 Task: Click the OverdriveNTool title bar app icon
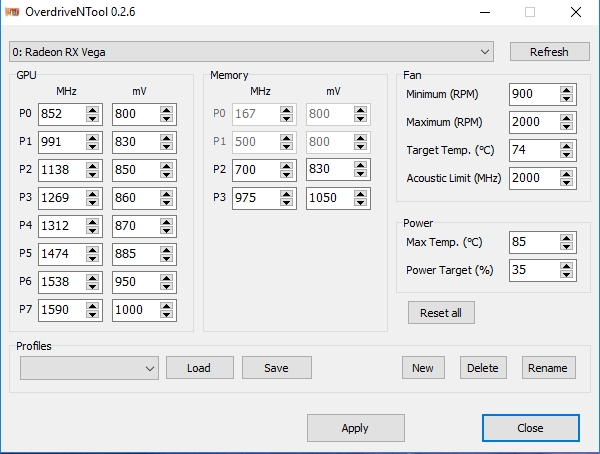[x=12, y=12]
